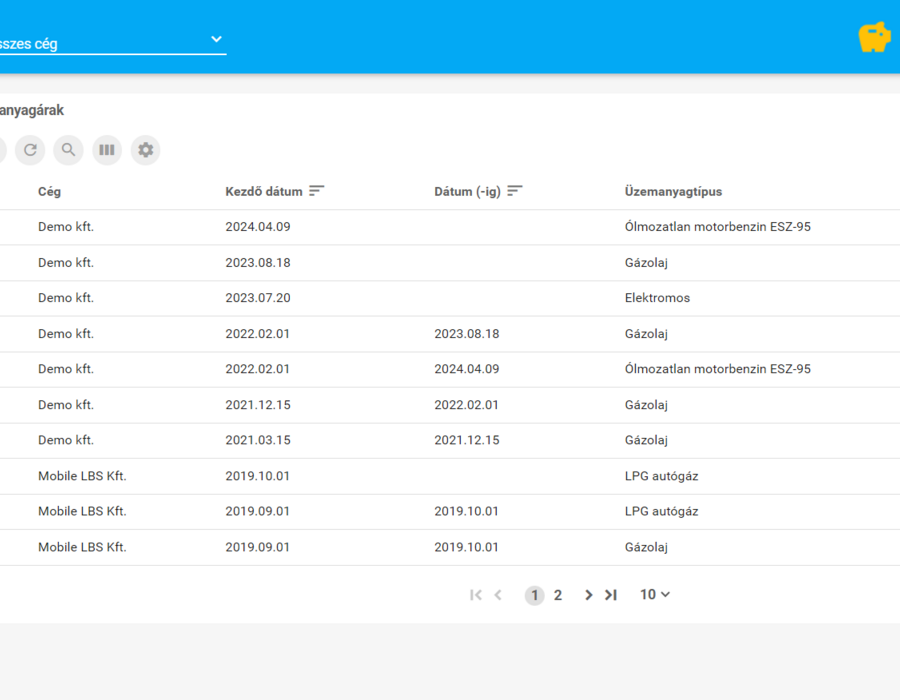The height and width of the screenshot is (700, 900).
Task: Go to previous page arrow
Action: coord(498,595)
